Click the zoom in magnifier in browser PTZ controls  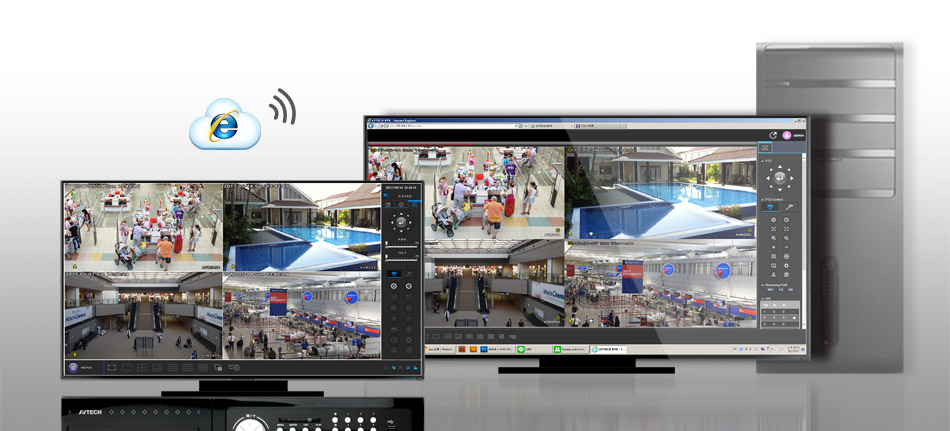click(x=774, y=238)
